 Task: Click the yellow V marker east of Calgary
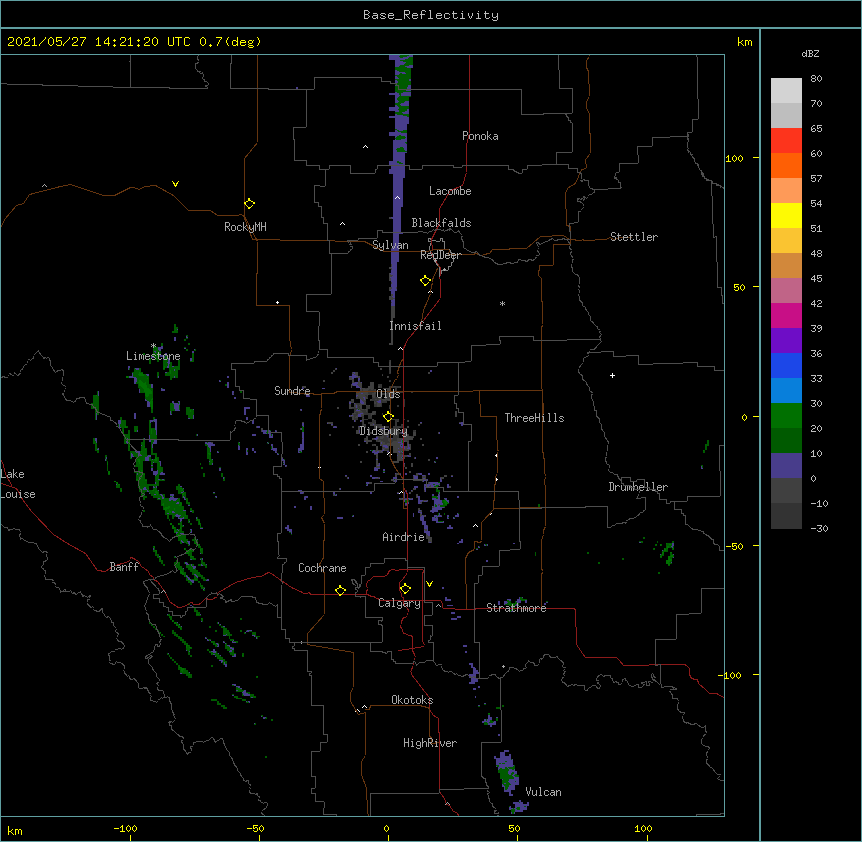click(x=429, y=584)
